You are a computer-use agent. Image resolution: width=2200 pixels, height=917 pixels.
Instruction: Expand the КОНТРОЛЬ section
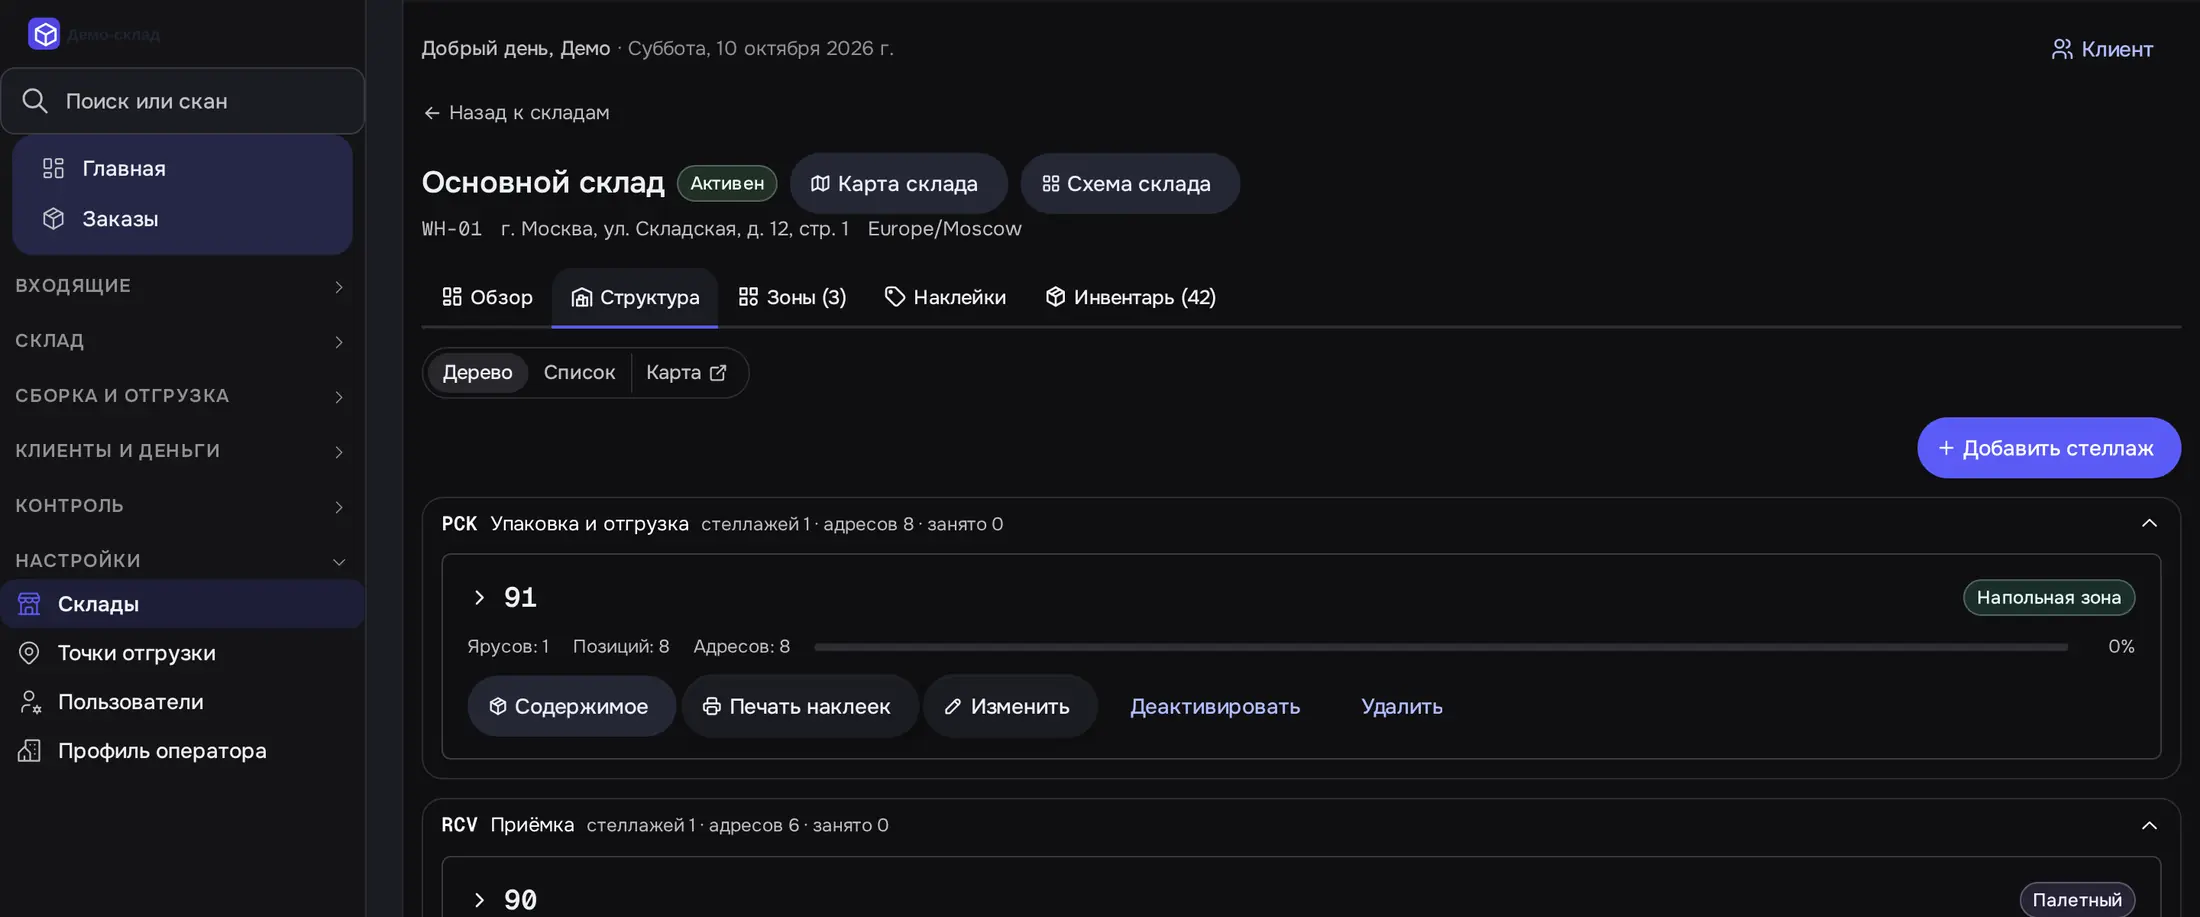point(182,506)
